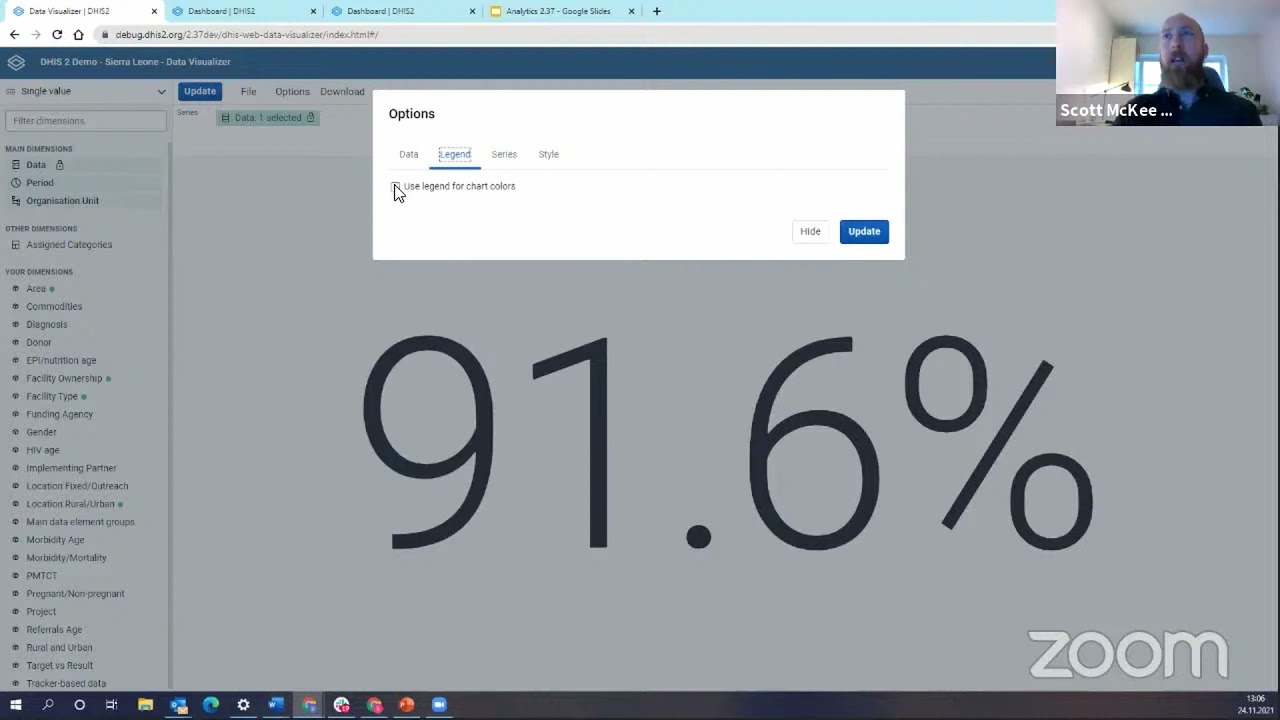
Task: Tick the Use legend for chart colors checkbox
Action: pos(396,187)
